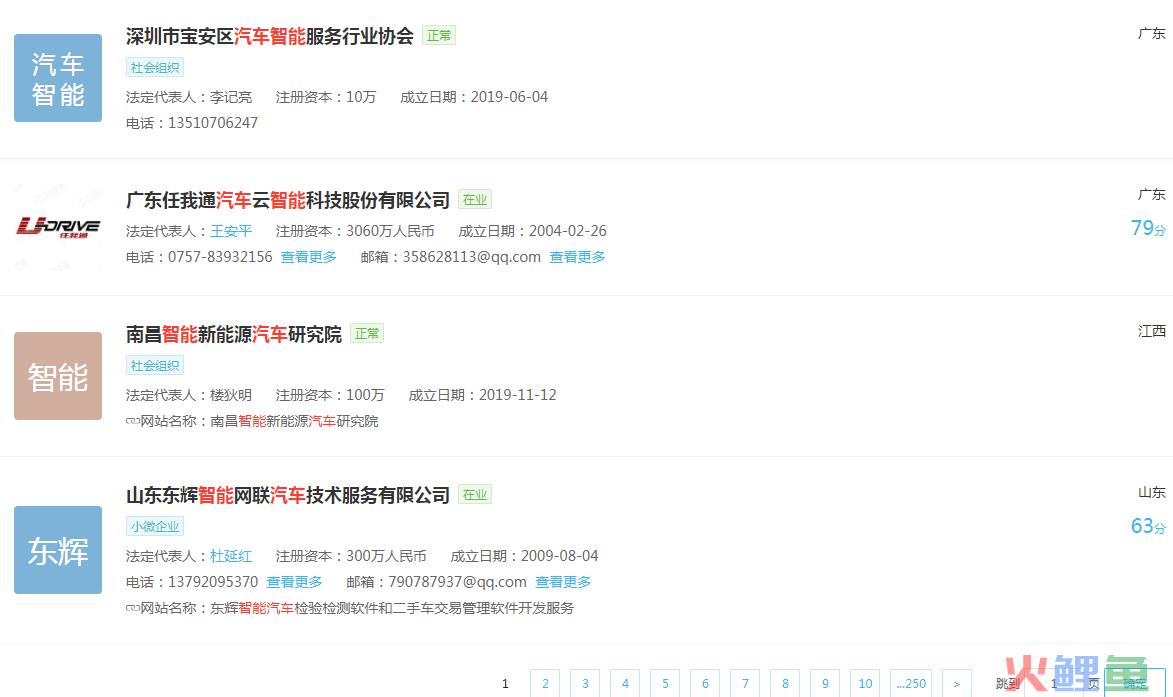Screen dimensions: 1173x697
Task: Go to page 7
Action: click(x=745, y=684)
